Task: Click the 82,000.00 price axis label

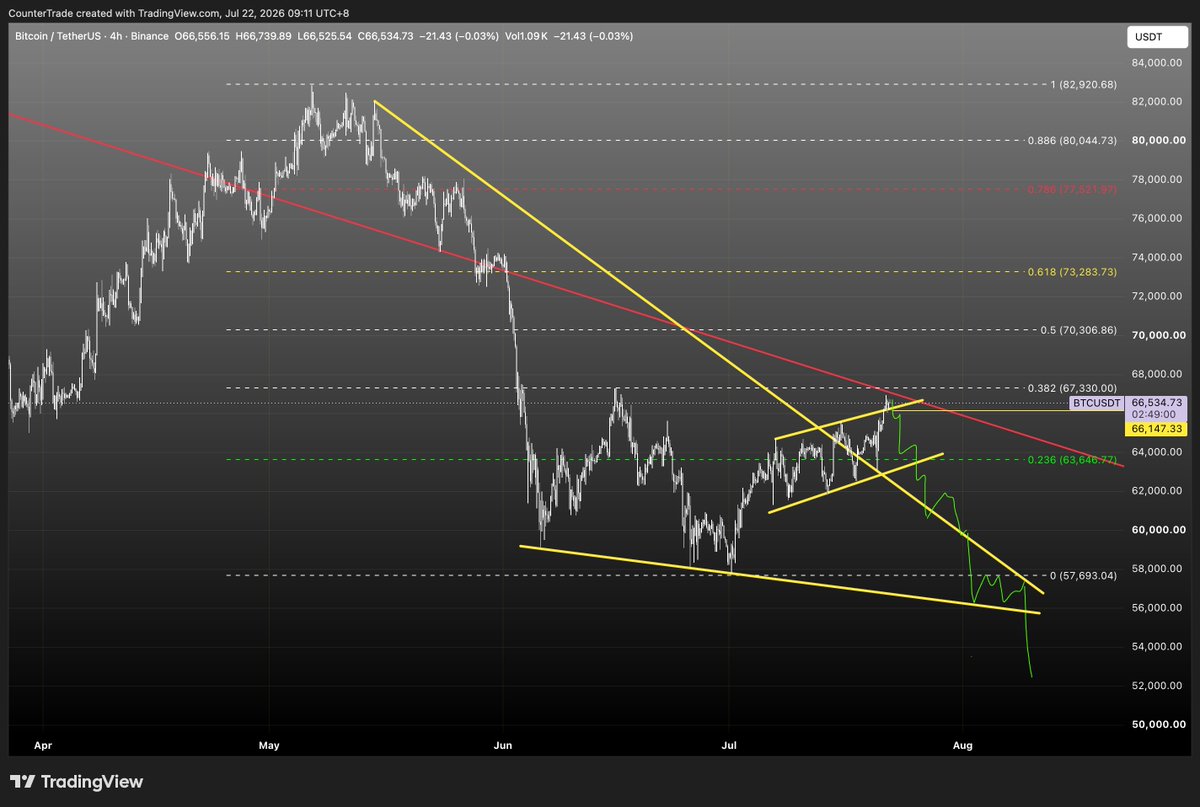Action: [x=1159, y=101]
